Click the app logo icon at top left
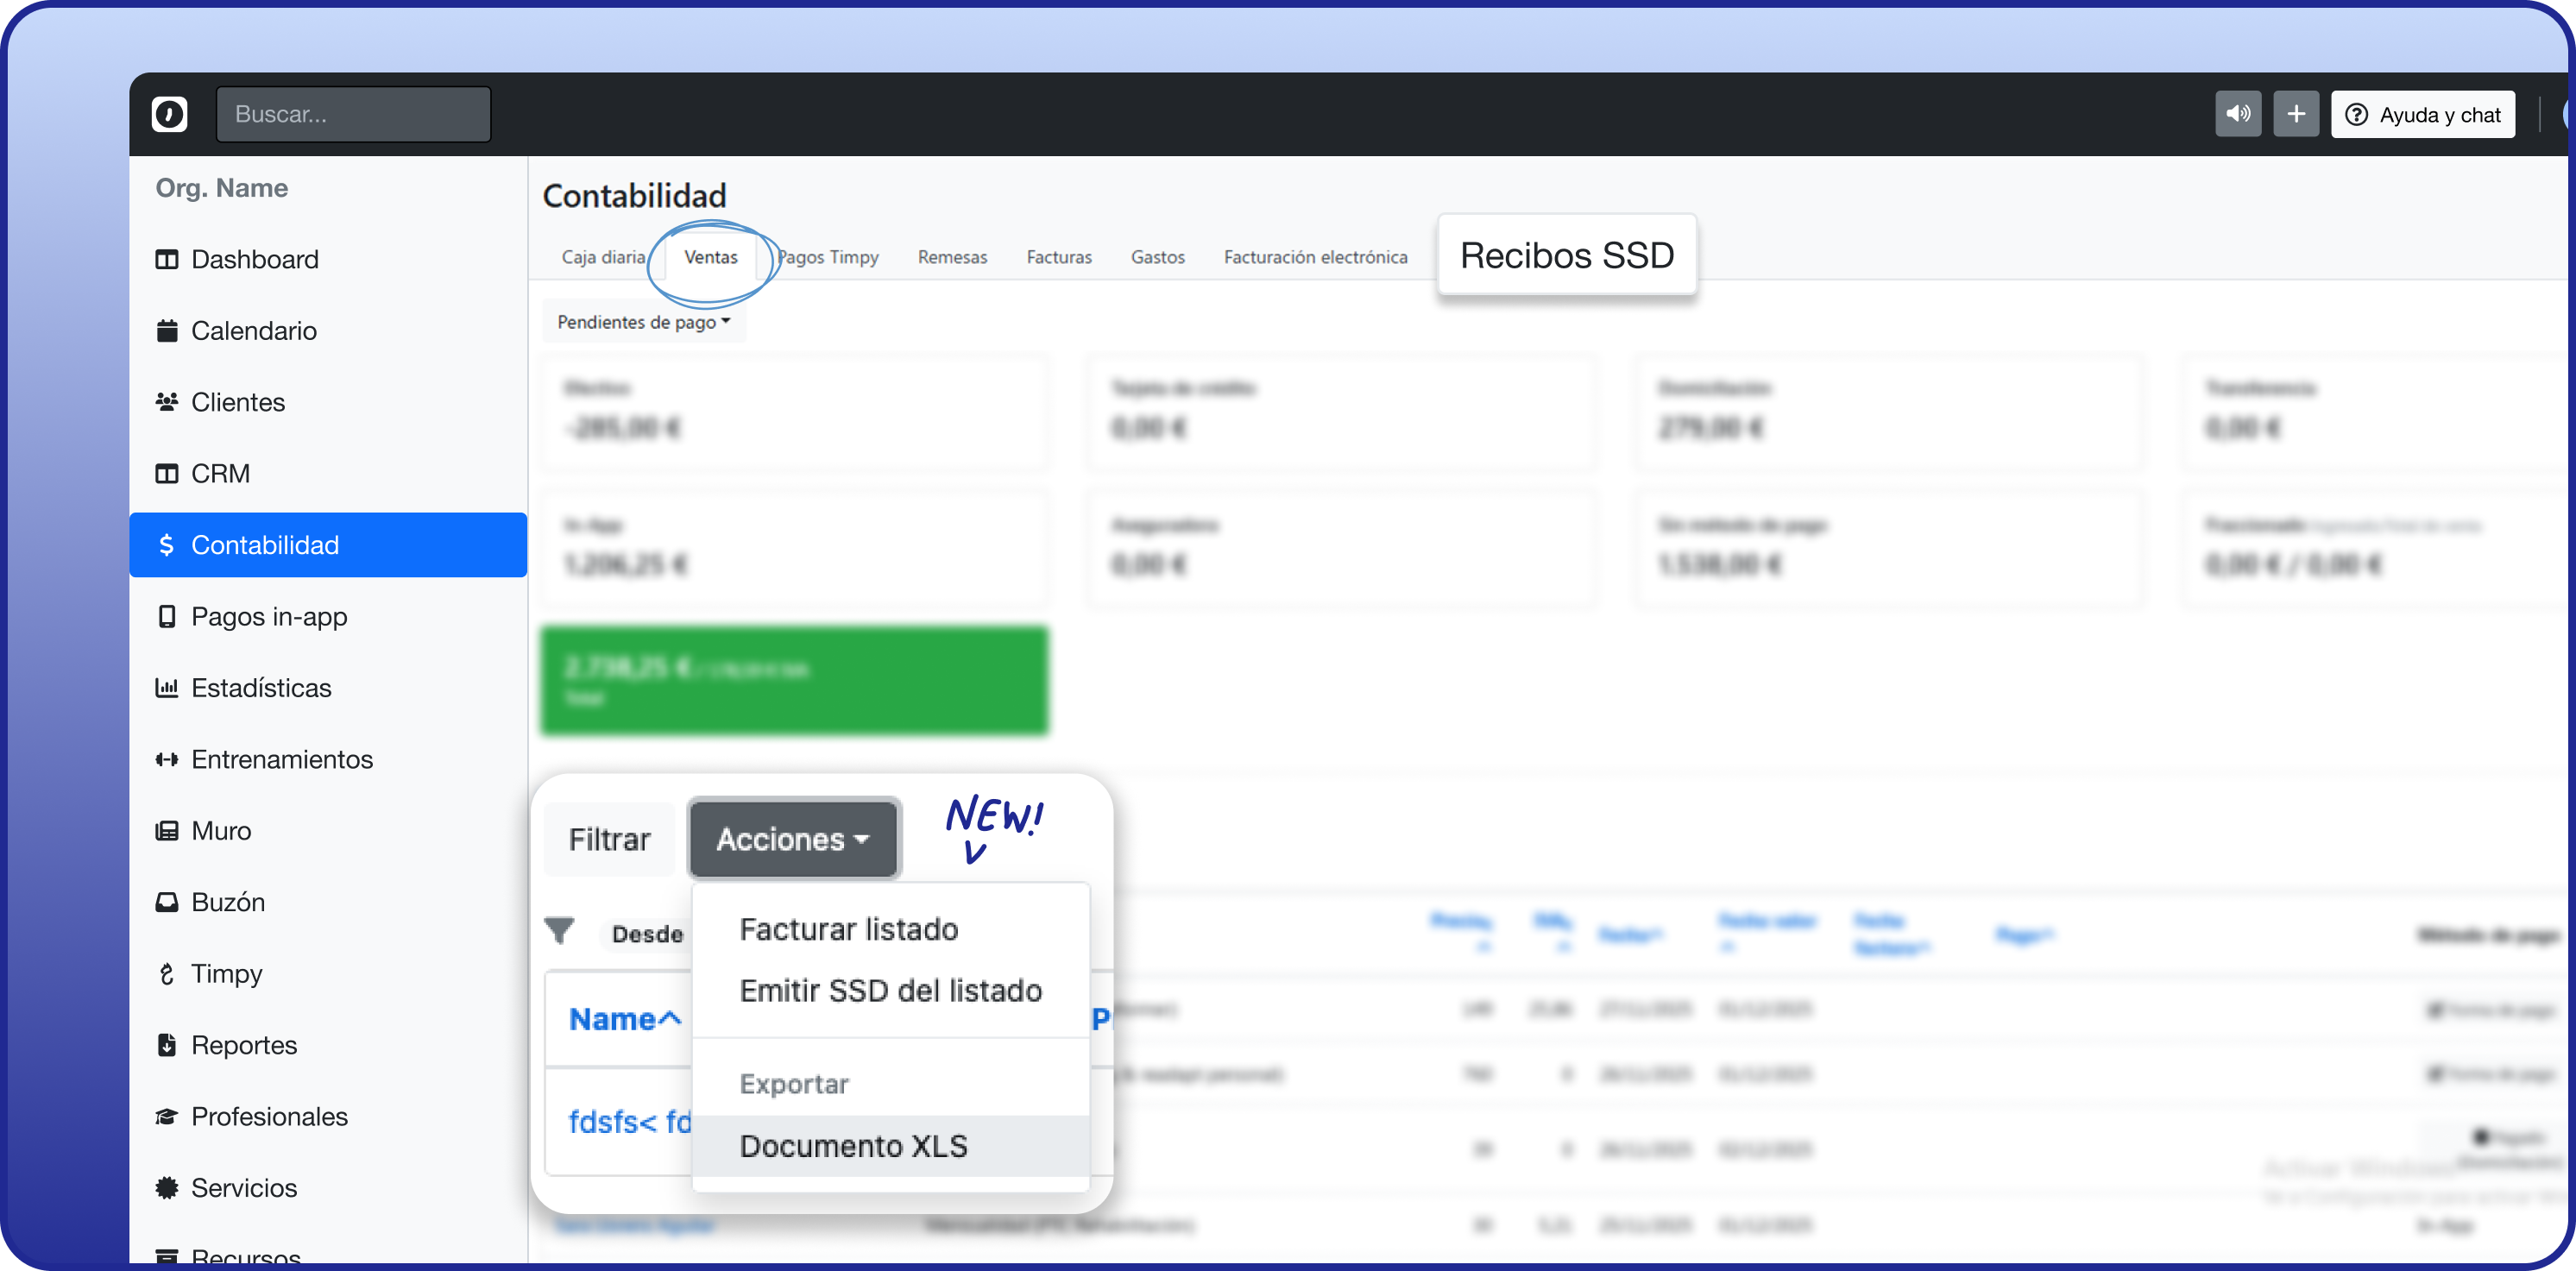This screenshot has width=2576, height=1271. (169, 114)
